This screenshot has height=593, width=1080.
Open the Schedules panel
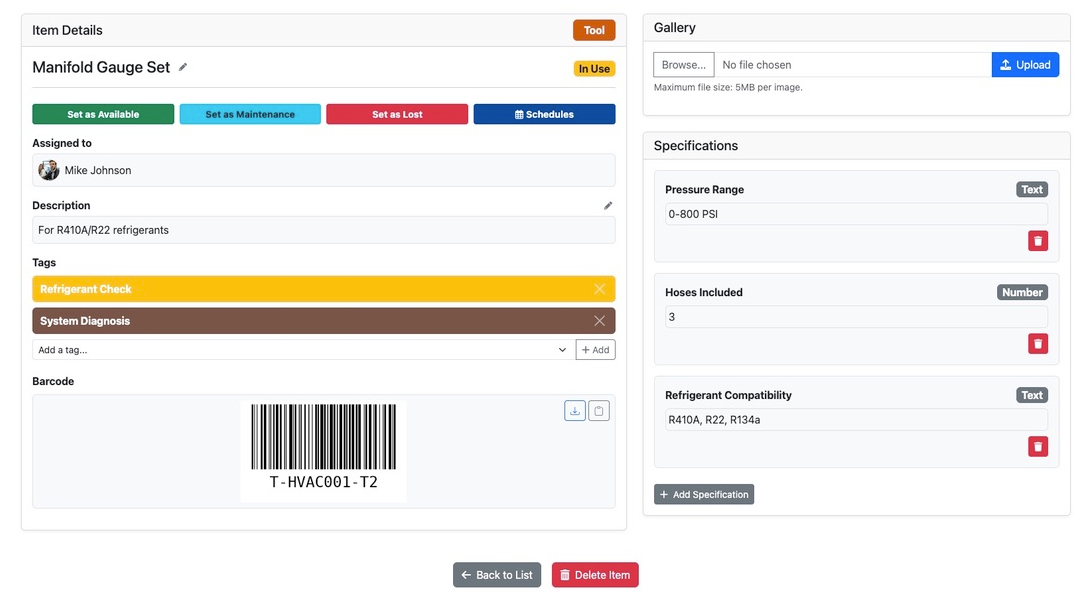[544, 113]
